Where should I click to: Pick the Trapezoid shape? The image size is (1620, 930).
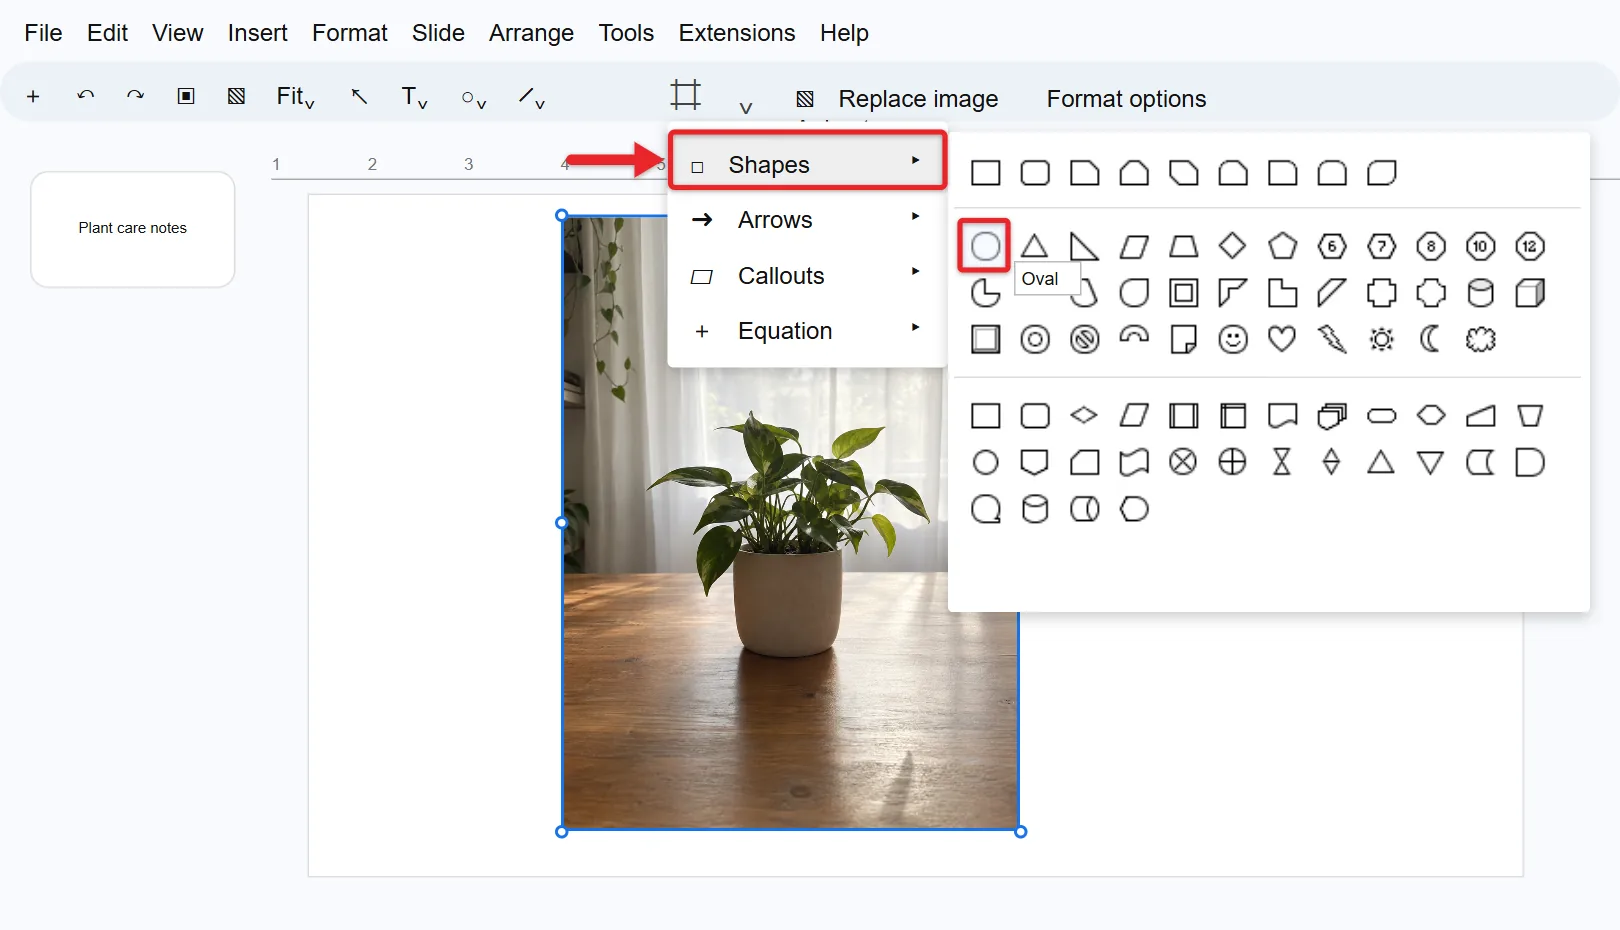tap(1183, 246)
